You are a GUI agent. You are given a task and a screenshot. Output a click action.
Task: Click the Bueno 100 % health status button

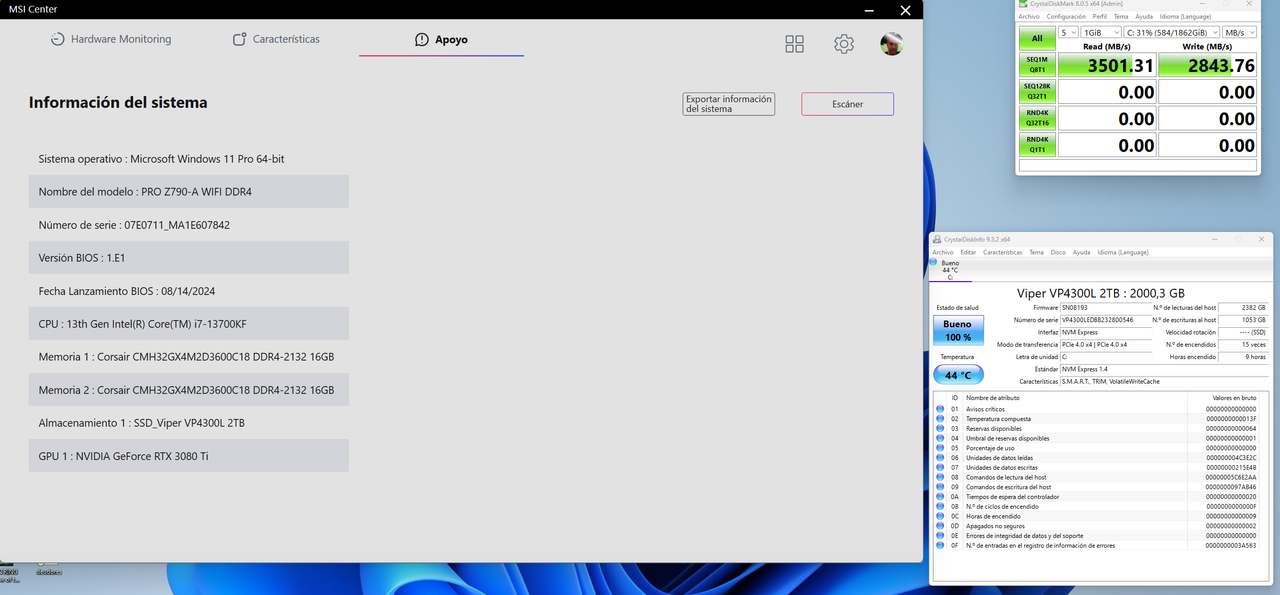pos(957,330)
